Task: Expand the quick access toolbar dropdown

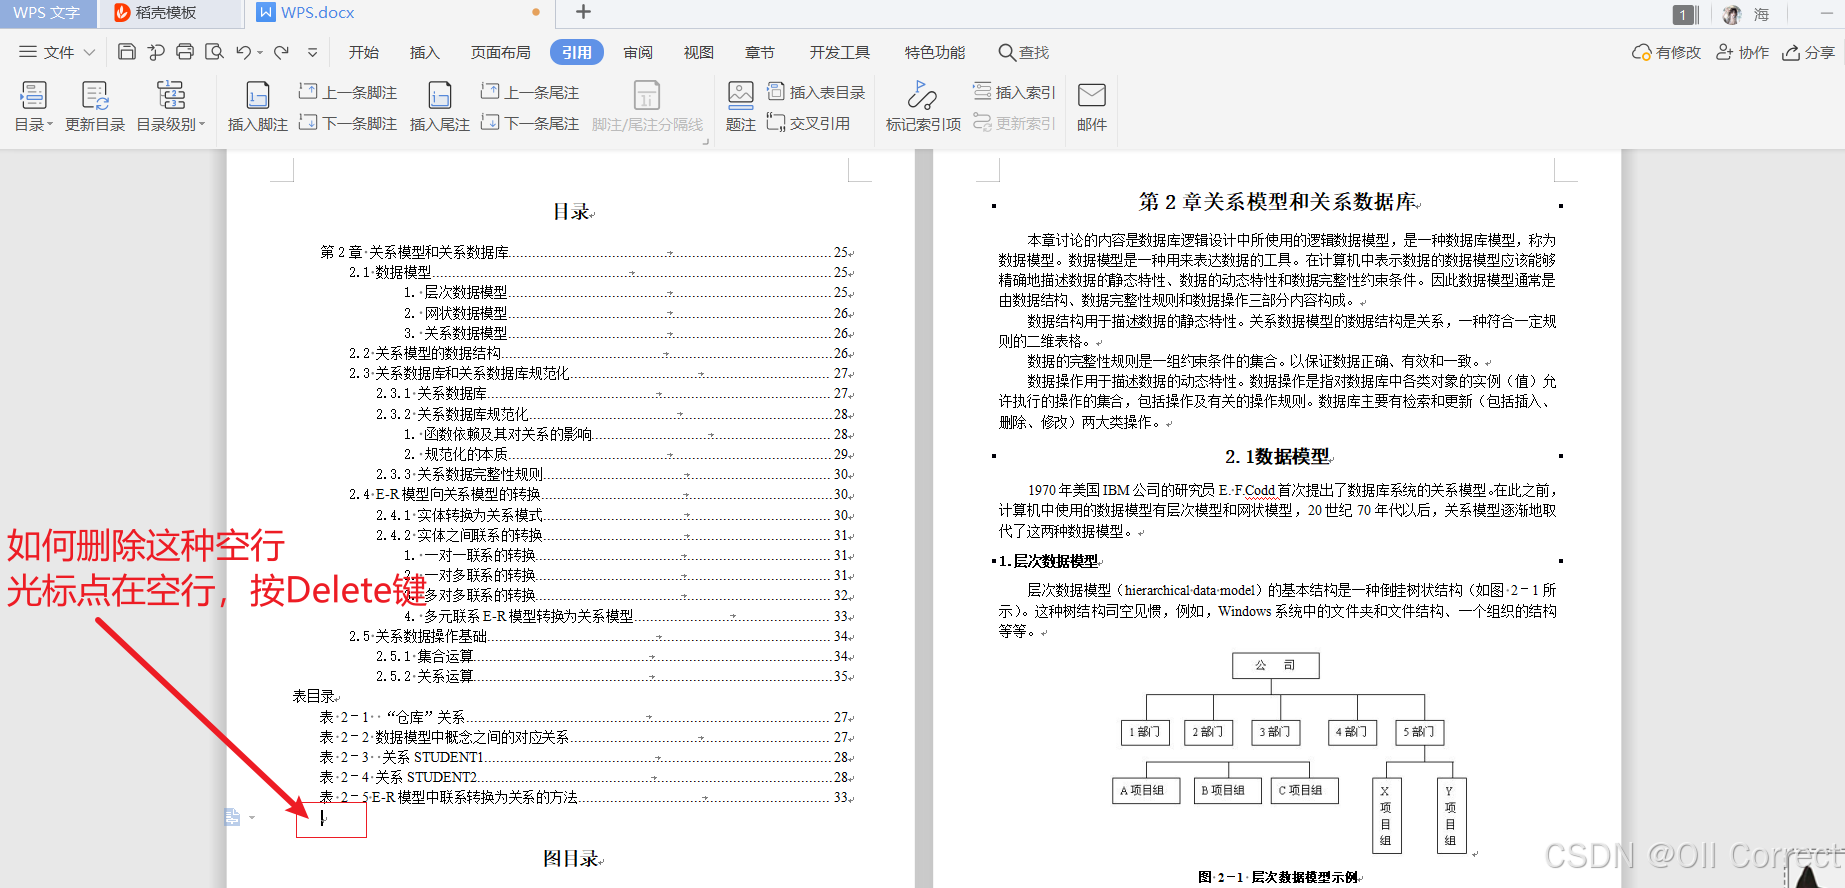Action: [x=313, y=53]
